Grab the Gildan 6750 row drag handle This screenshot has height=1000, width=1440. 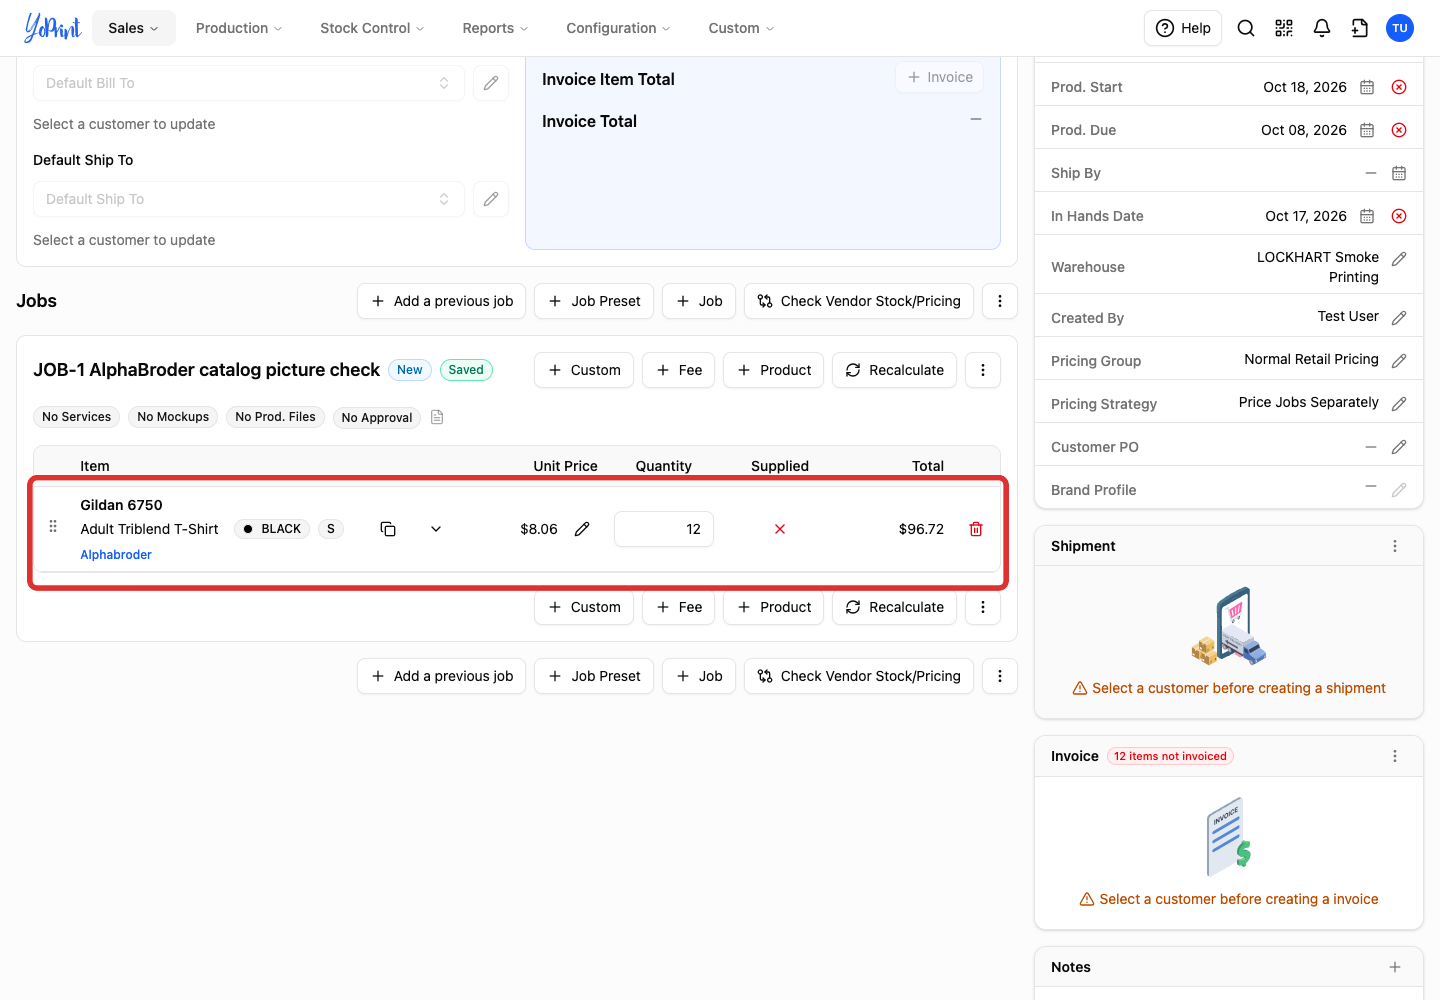[x=53, y=526]
